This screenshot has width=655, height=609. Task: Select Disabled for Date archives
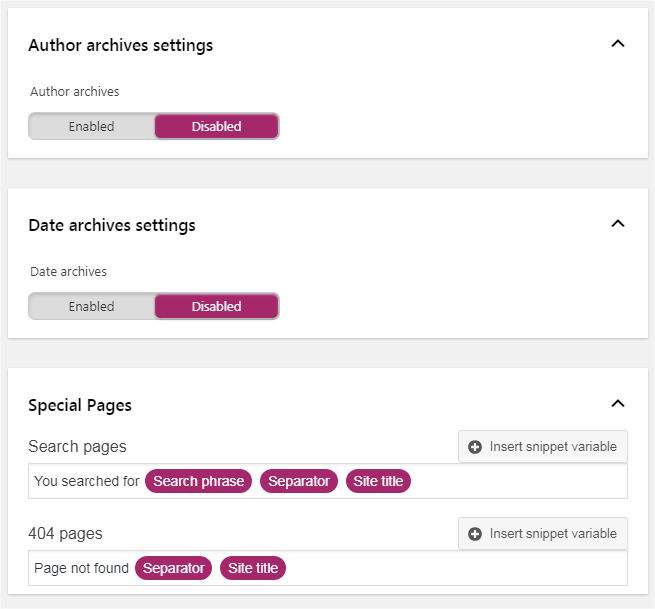click(216, 306)
